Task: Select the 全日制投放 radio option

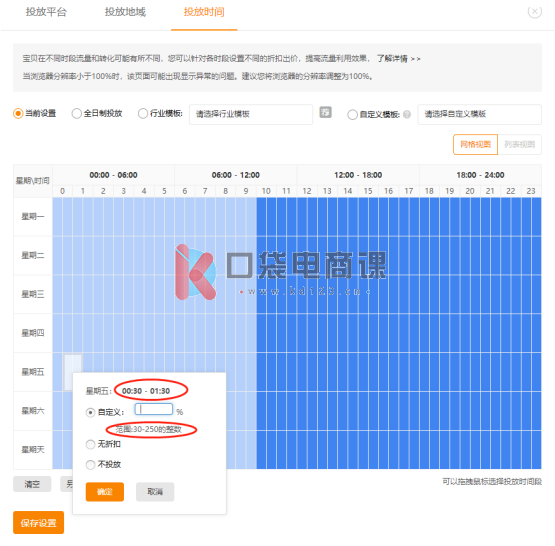Action: click(76, 114)
